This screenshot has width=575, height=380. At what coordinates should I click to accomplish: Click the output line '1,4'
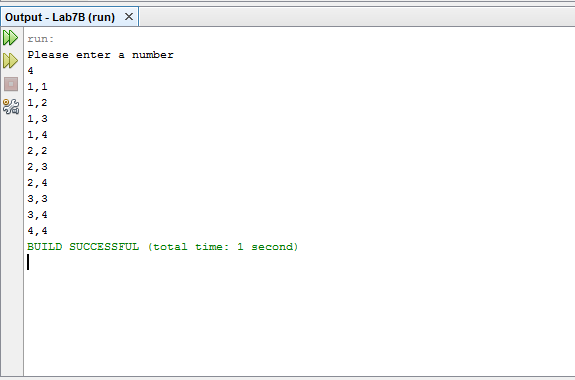[x=37, y=135]
